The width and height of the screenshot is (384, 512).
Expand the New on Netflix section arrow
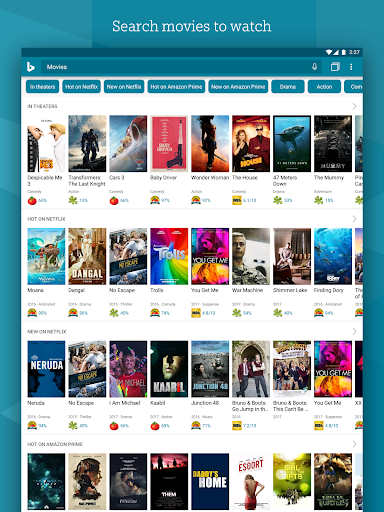354,331
